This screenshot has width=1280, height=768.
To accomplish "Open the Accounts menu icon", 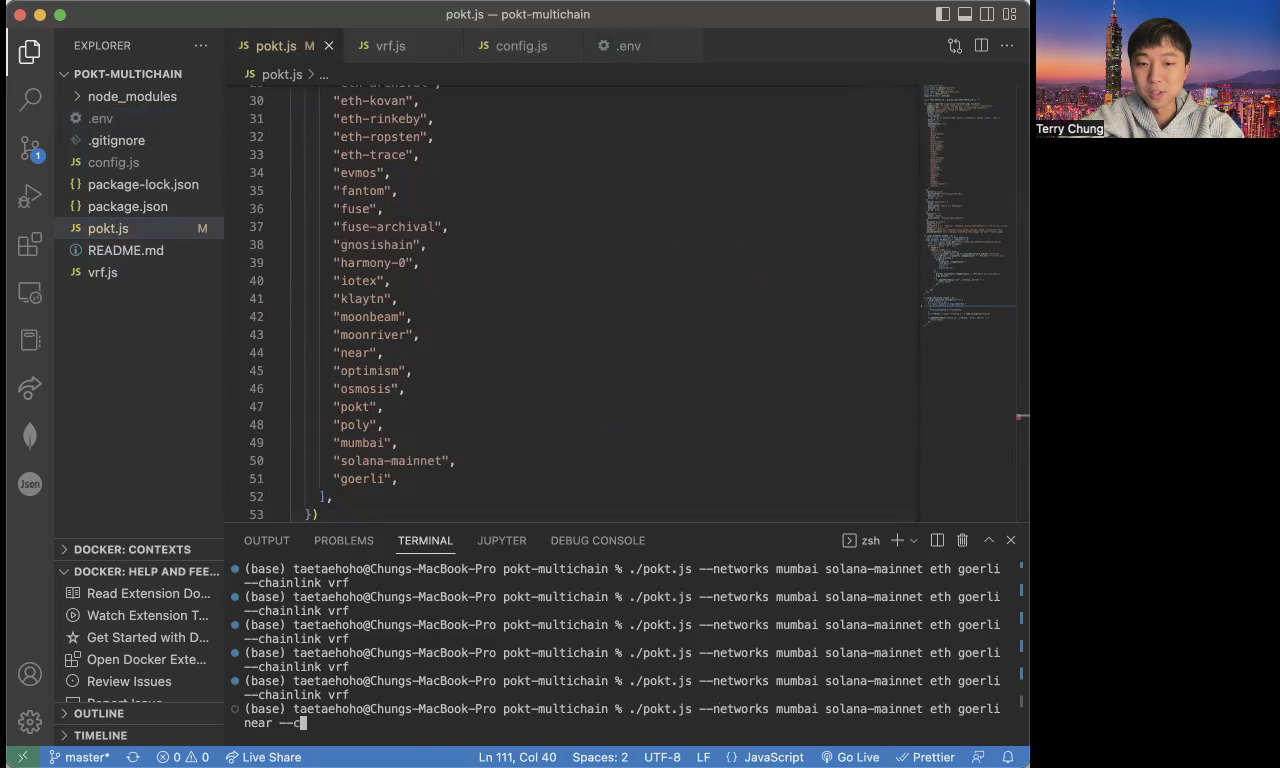I will click(x=30, y=673).
